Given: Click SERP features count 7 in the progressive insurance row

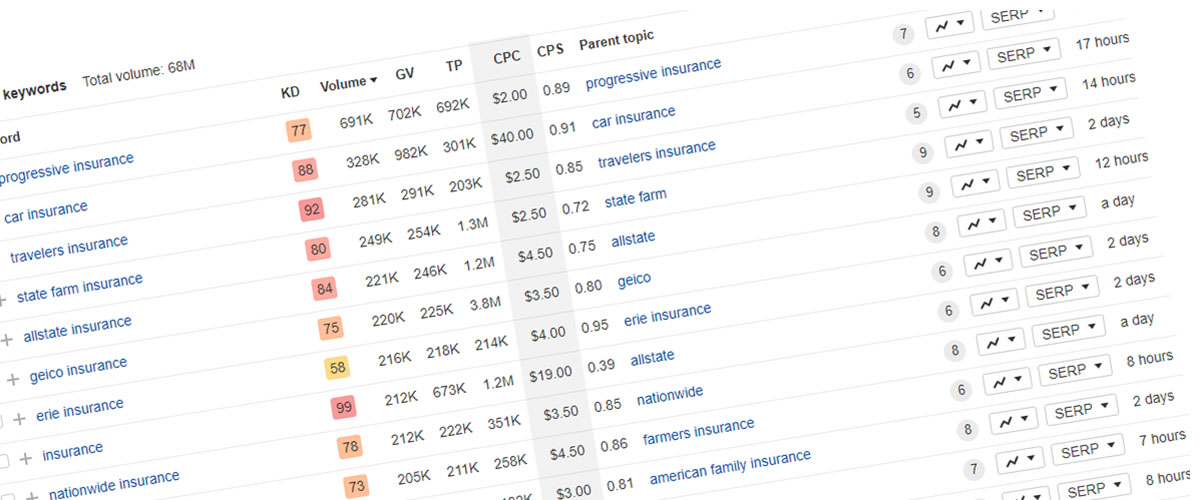Looking at the screenshot, I should coord(904,34).
